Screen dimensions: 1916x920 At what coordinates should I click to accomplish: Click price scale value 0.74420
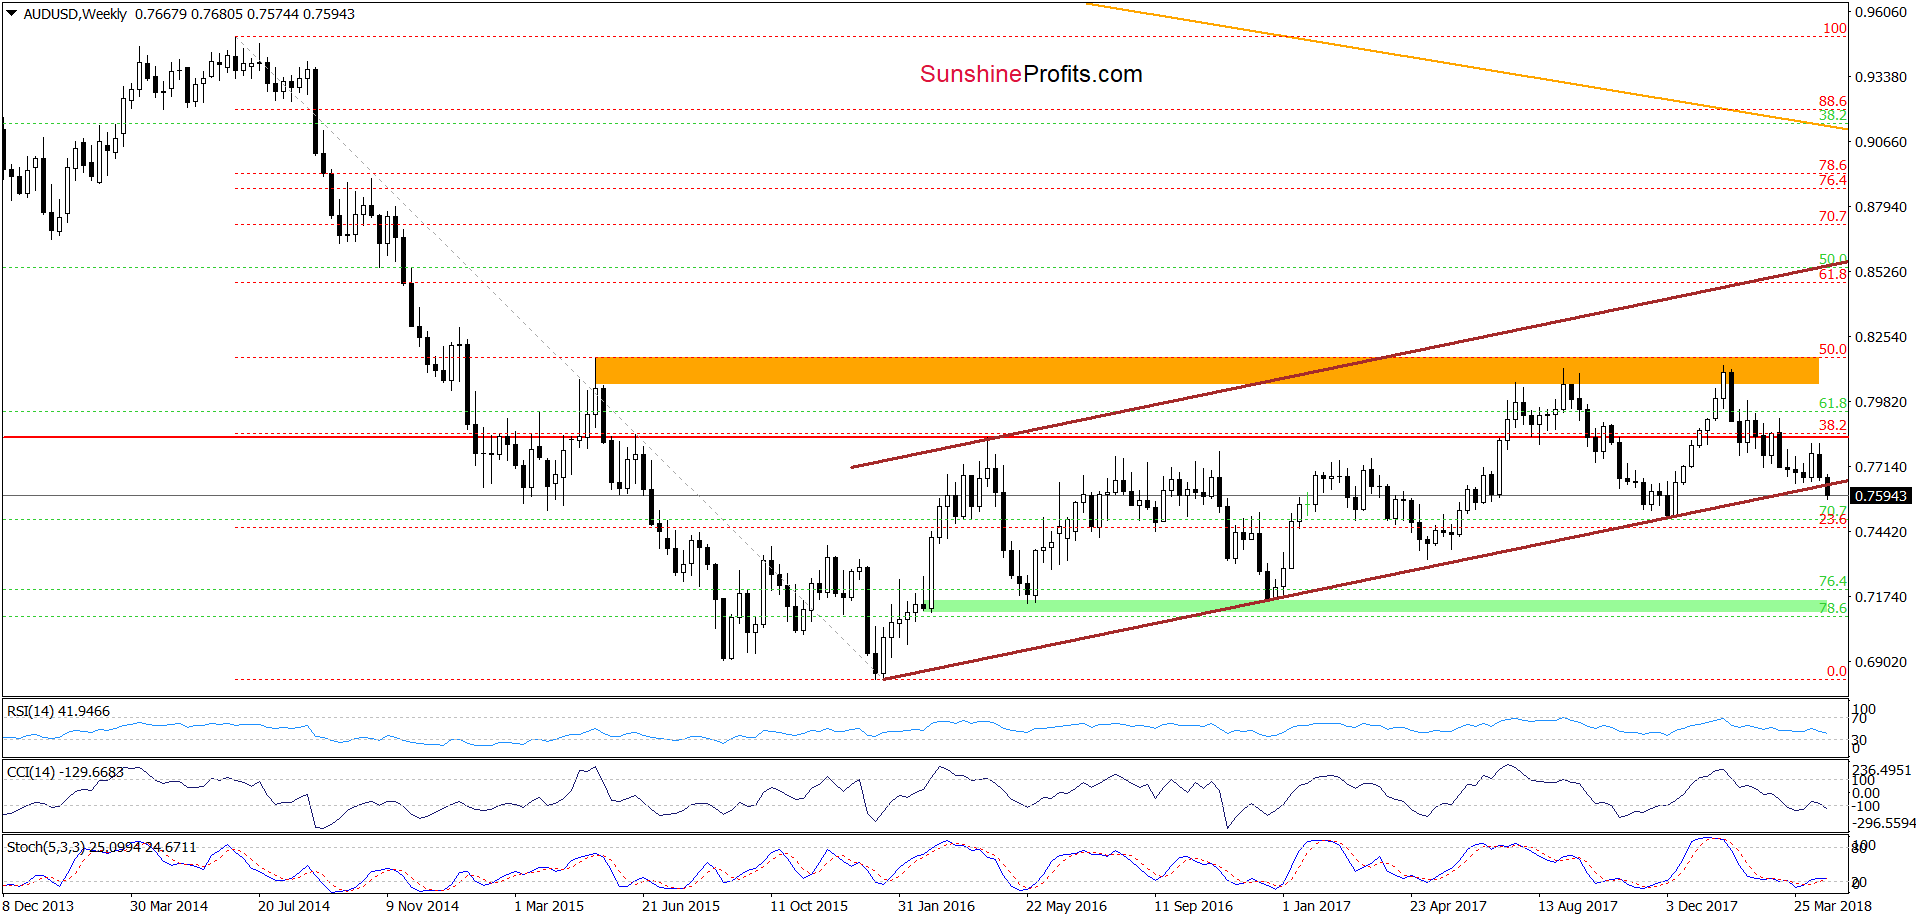[1881, 532]
